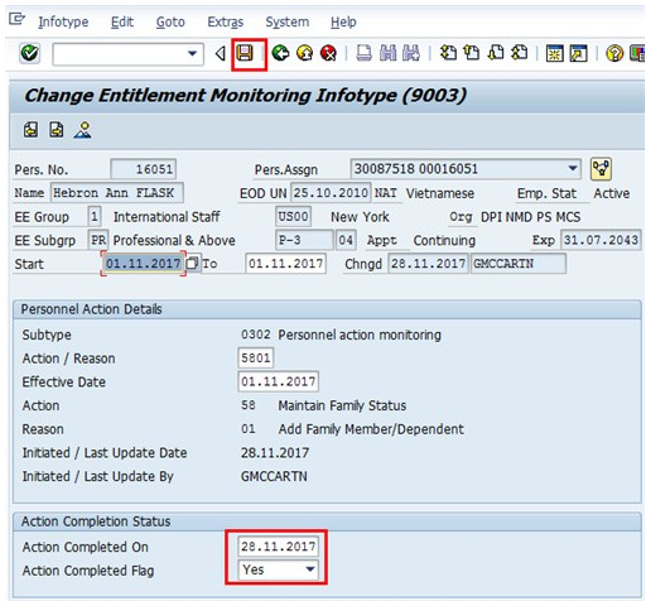
Task: Go to first page icon
Action: coord(448,53)
